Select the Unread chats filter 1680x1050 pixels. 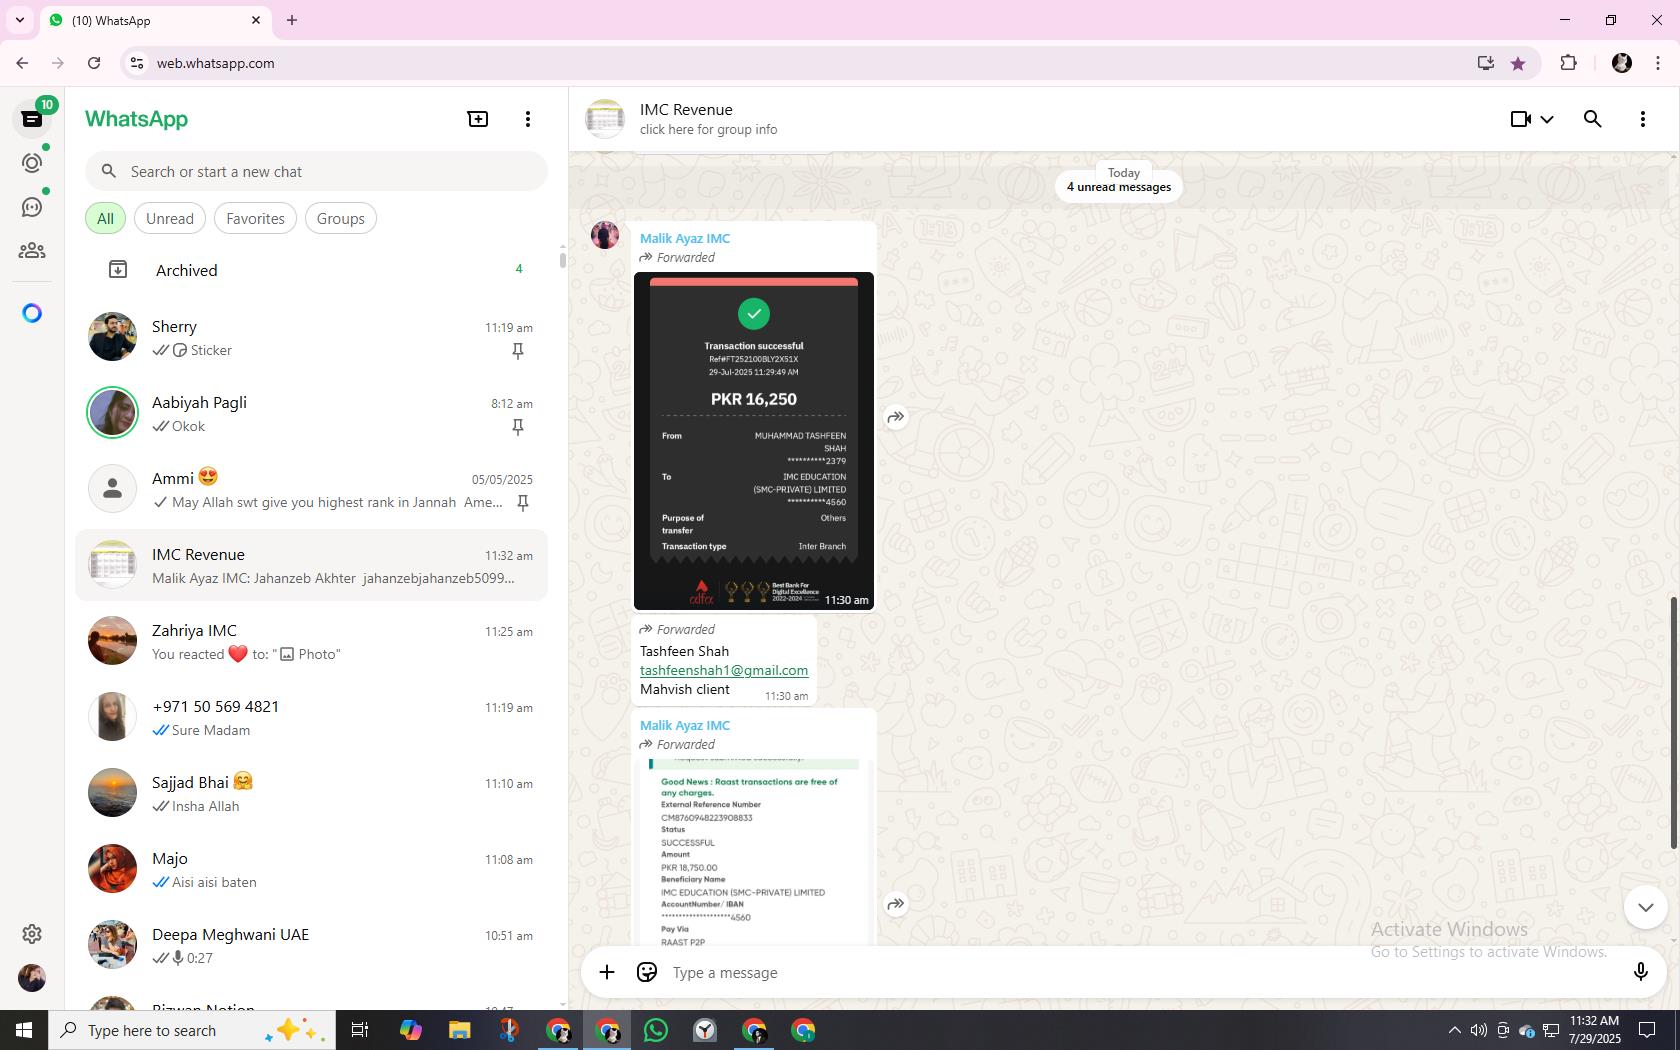pyautogui.click(x=170, y=218)
